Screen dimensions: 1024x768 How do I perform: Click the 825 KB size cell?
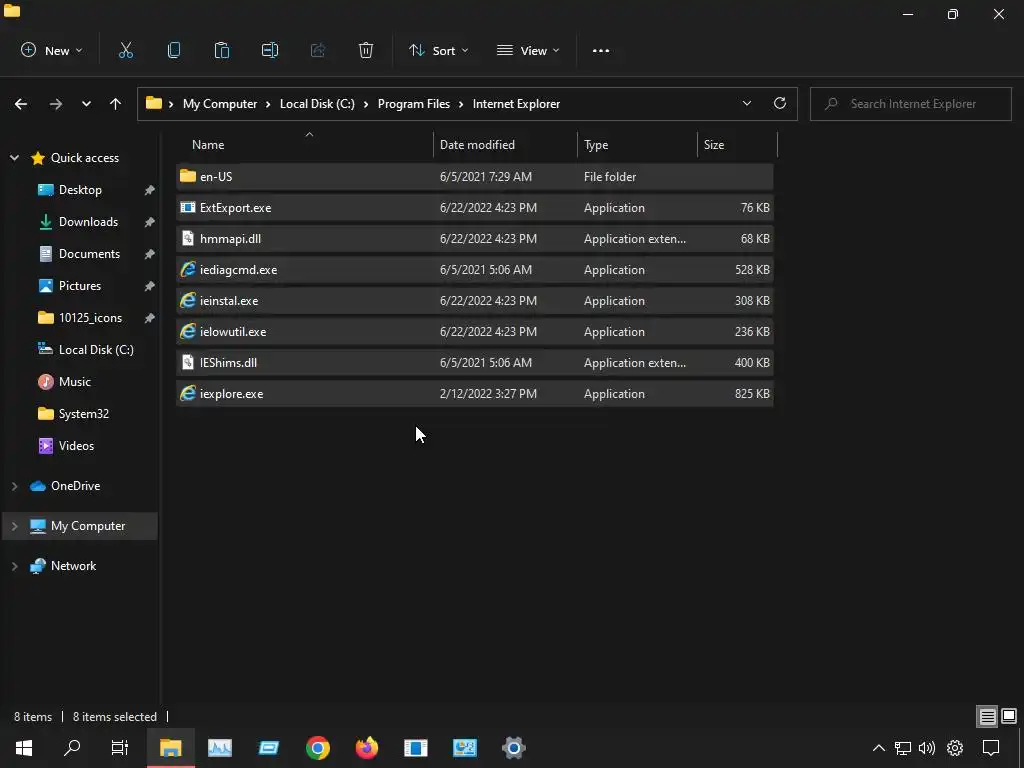coord(752,394)
